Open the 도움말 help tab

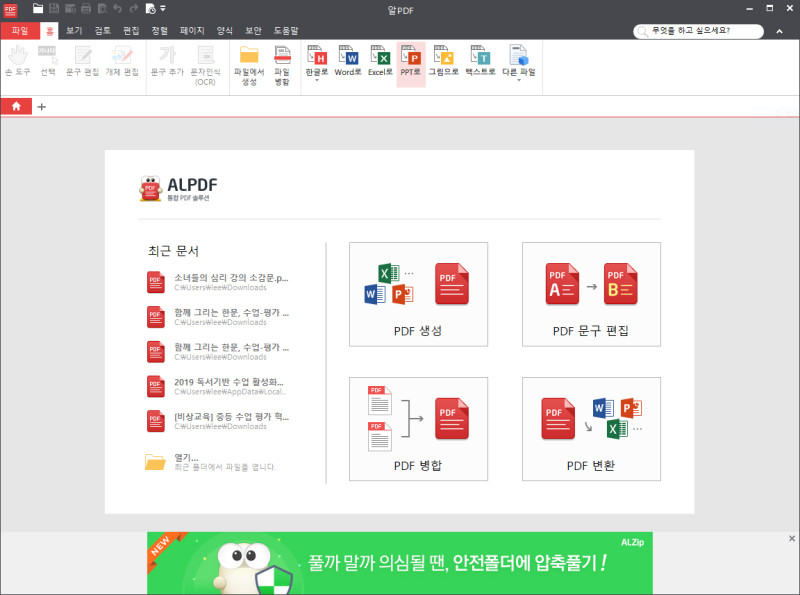pyautogui.click(x=286, y=31)
